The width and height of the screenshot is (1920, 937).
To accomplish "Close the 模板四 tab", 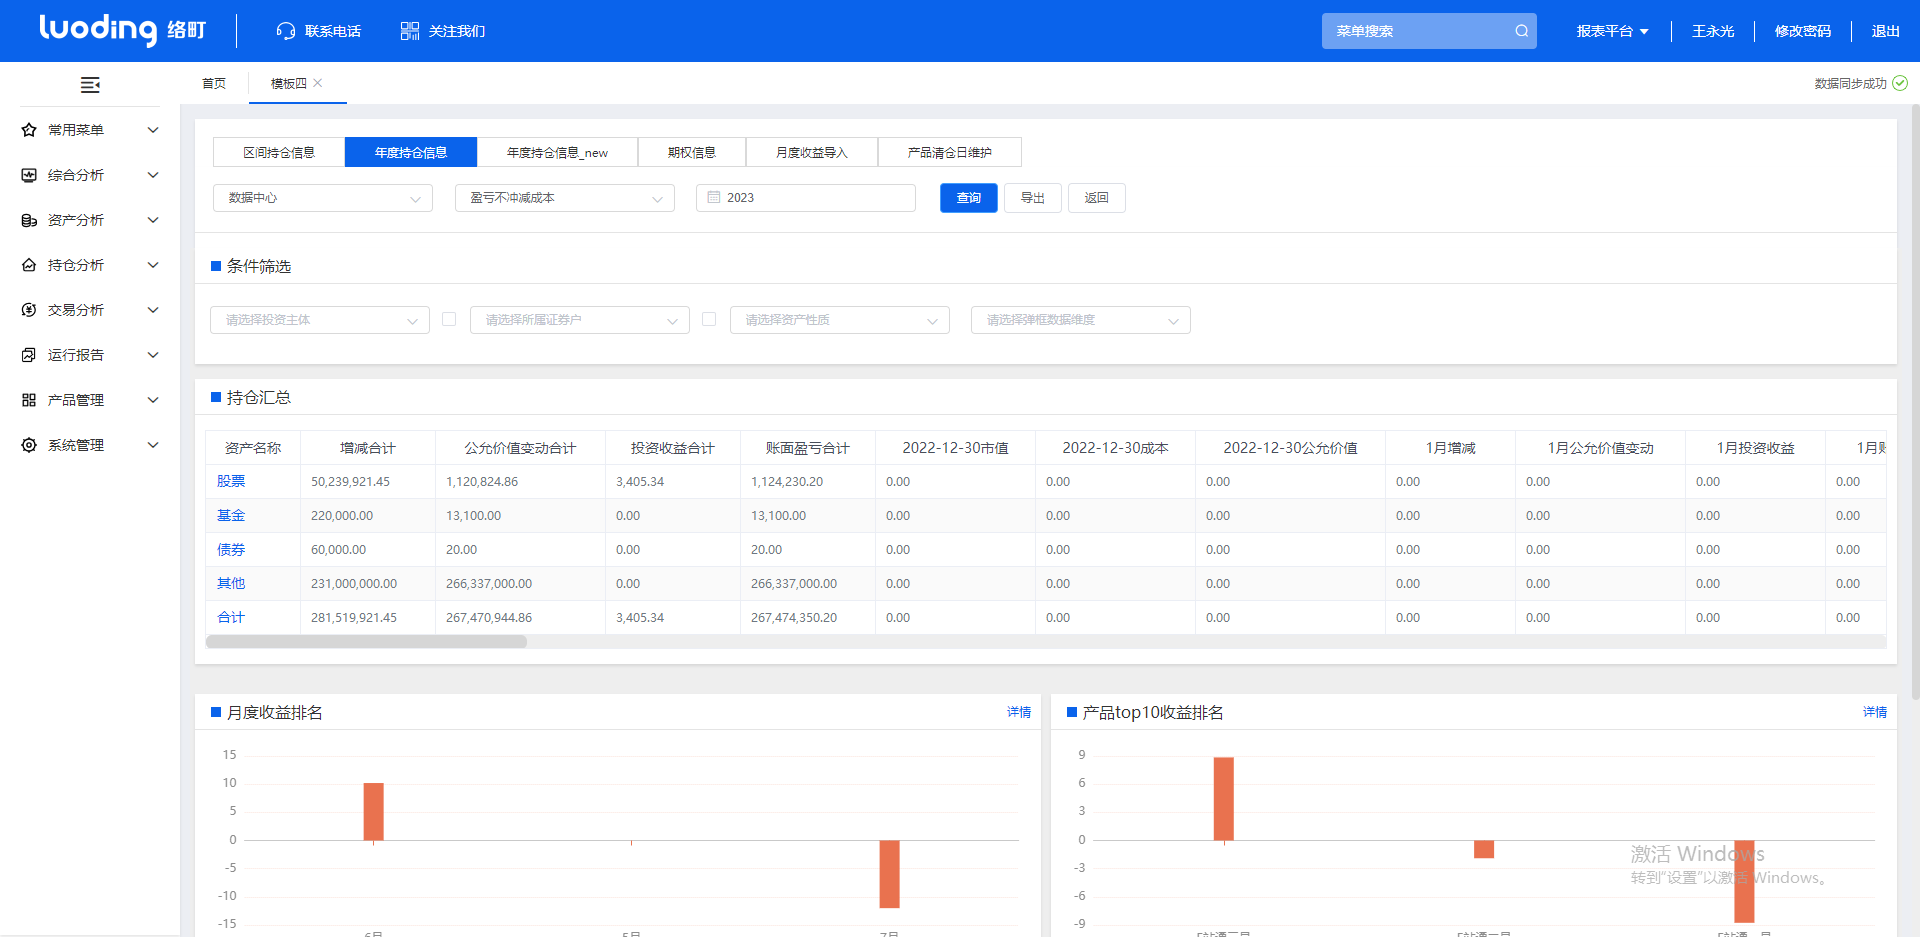I will tap(318, 83).
